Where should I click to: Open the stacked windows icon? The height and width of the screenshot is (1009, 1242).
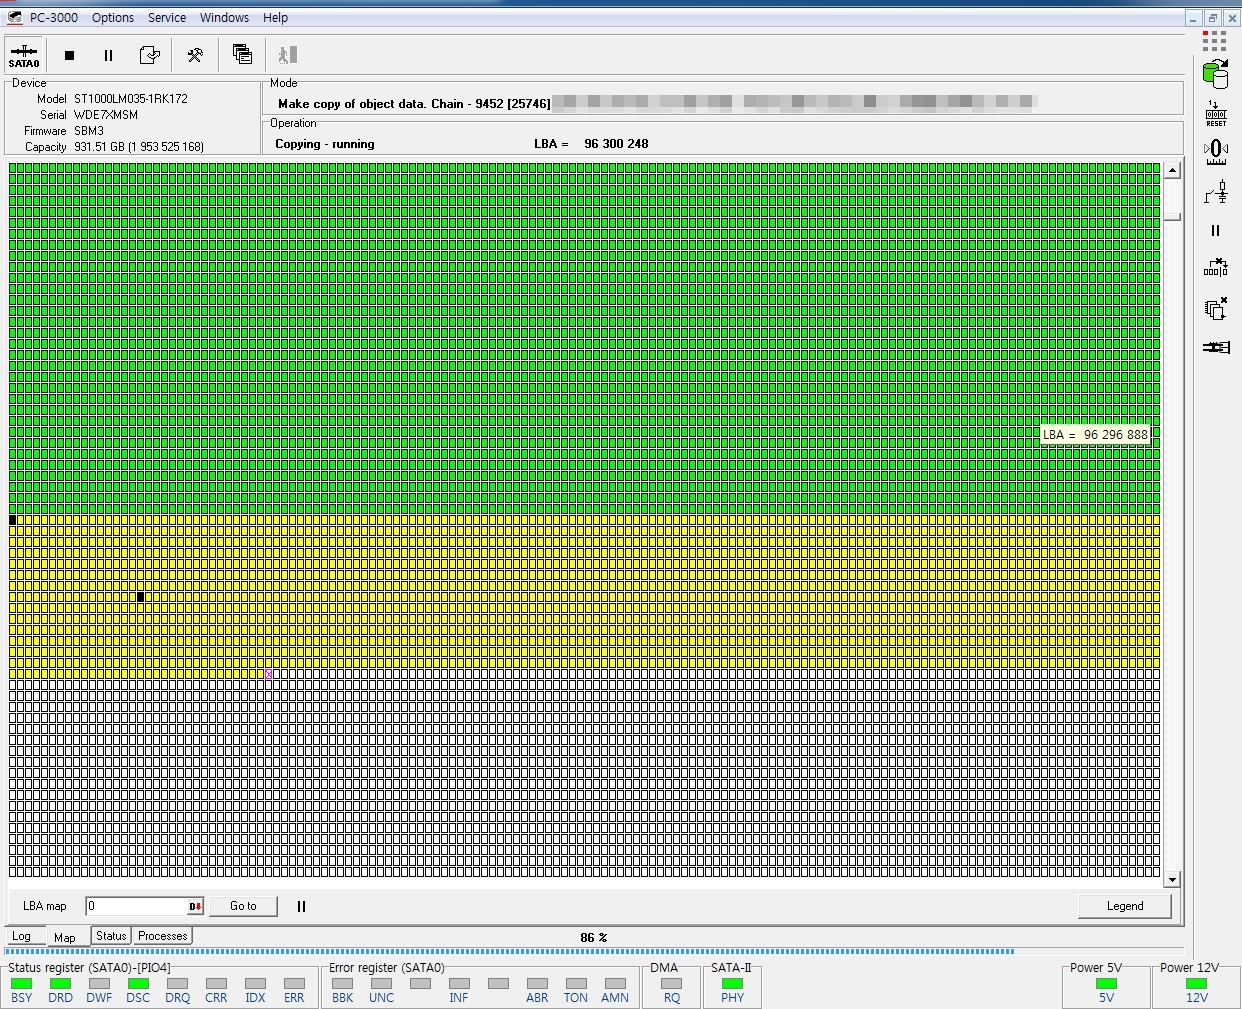(x=242, y=55)
